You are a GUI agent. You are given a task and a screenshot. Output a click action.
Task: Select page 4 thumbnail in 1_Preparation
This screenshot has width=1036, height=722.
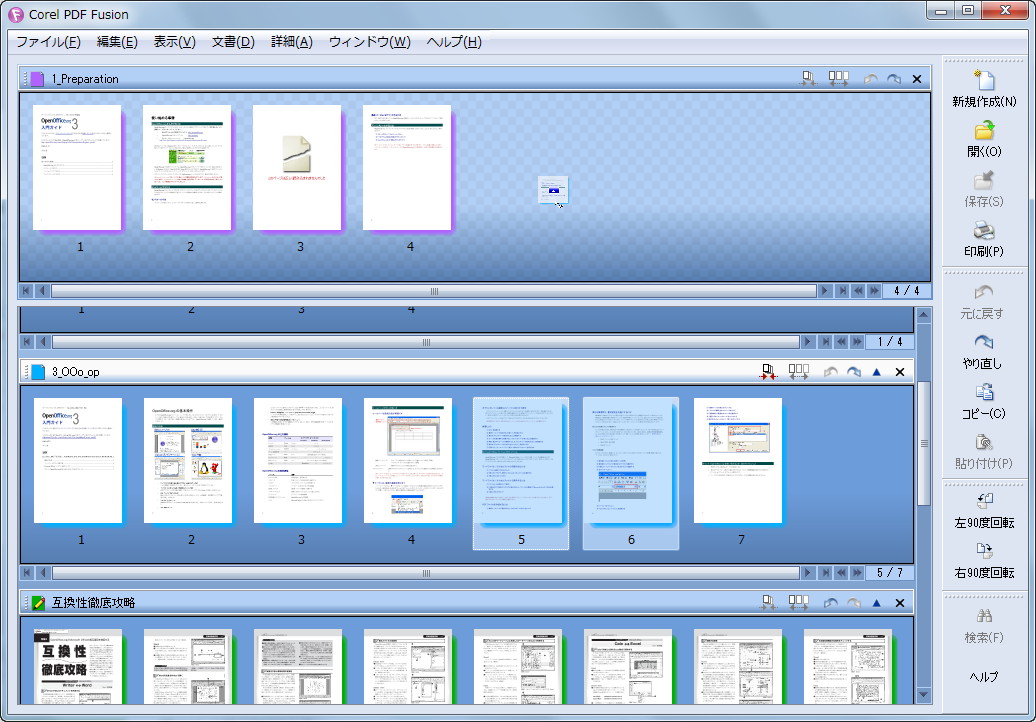click(x=407, y=168)
